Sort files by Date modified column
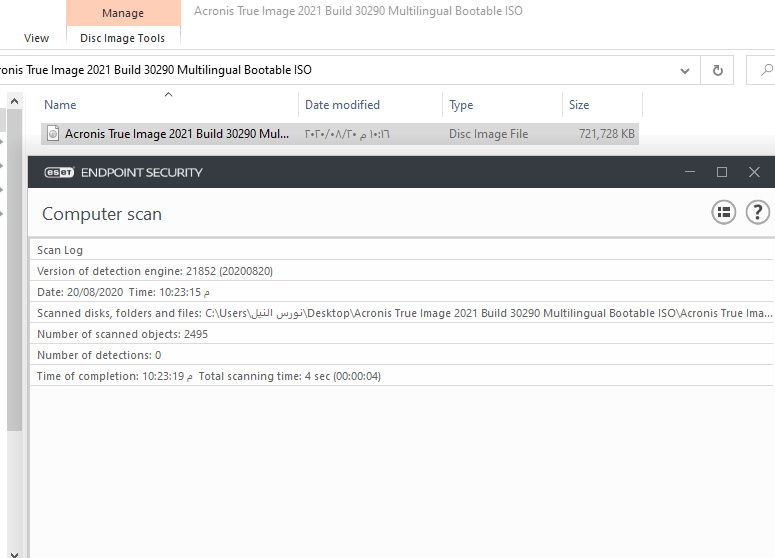Image resolution: width=775 pixels, height=558 pixels. 342,105
